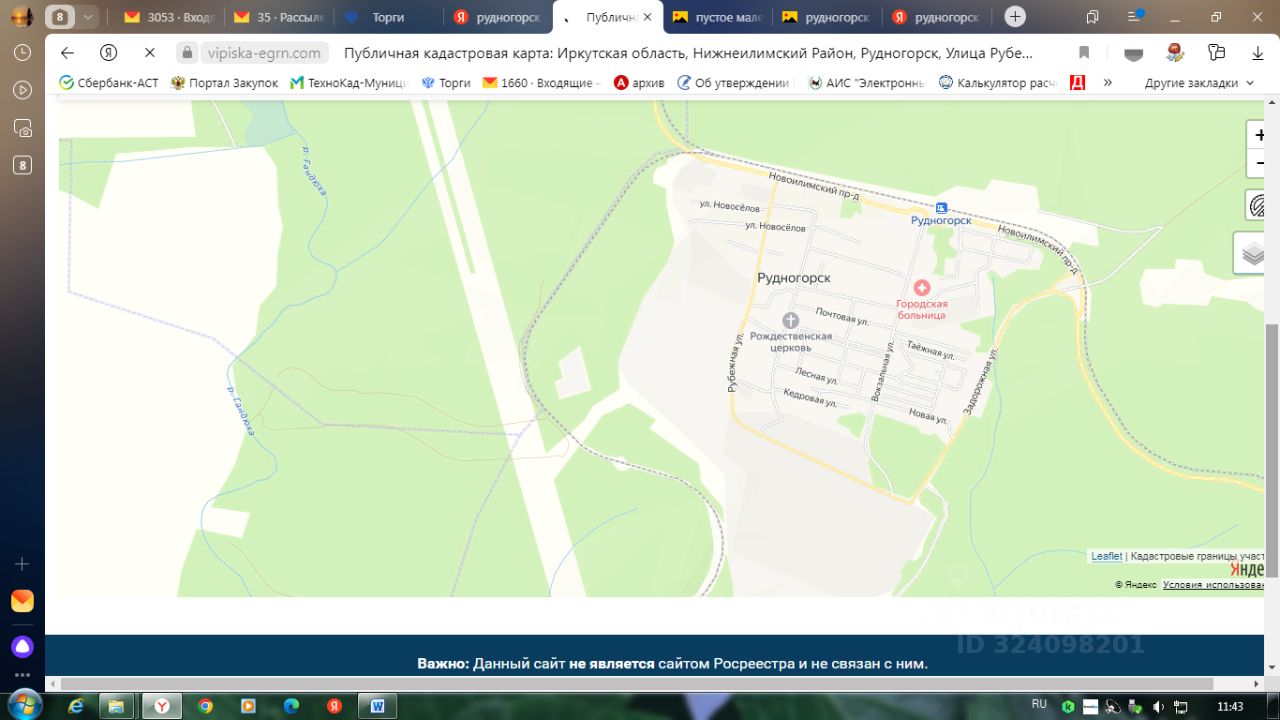This screenshot has height=720, width=1280.
Task: Open the Alice assistant in the sidebar
Action: (x=22, y=647)
